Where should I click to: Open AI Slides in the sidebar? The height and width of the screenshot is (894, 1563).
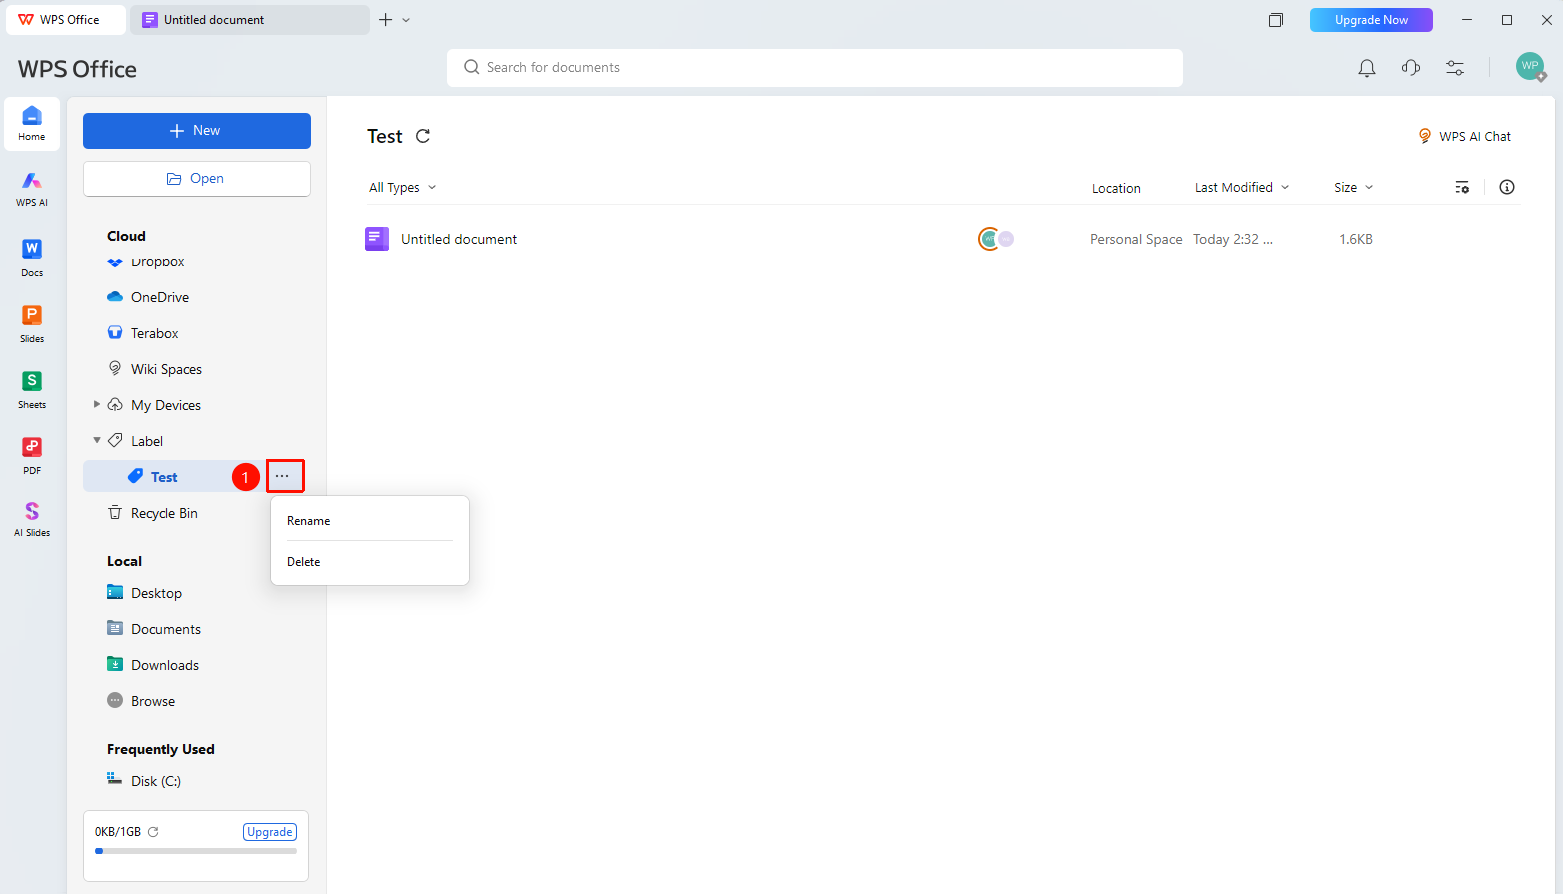point(32,519)
